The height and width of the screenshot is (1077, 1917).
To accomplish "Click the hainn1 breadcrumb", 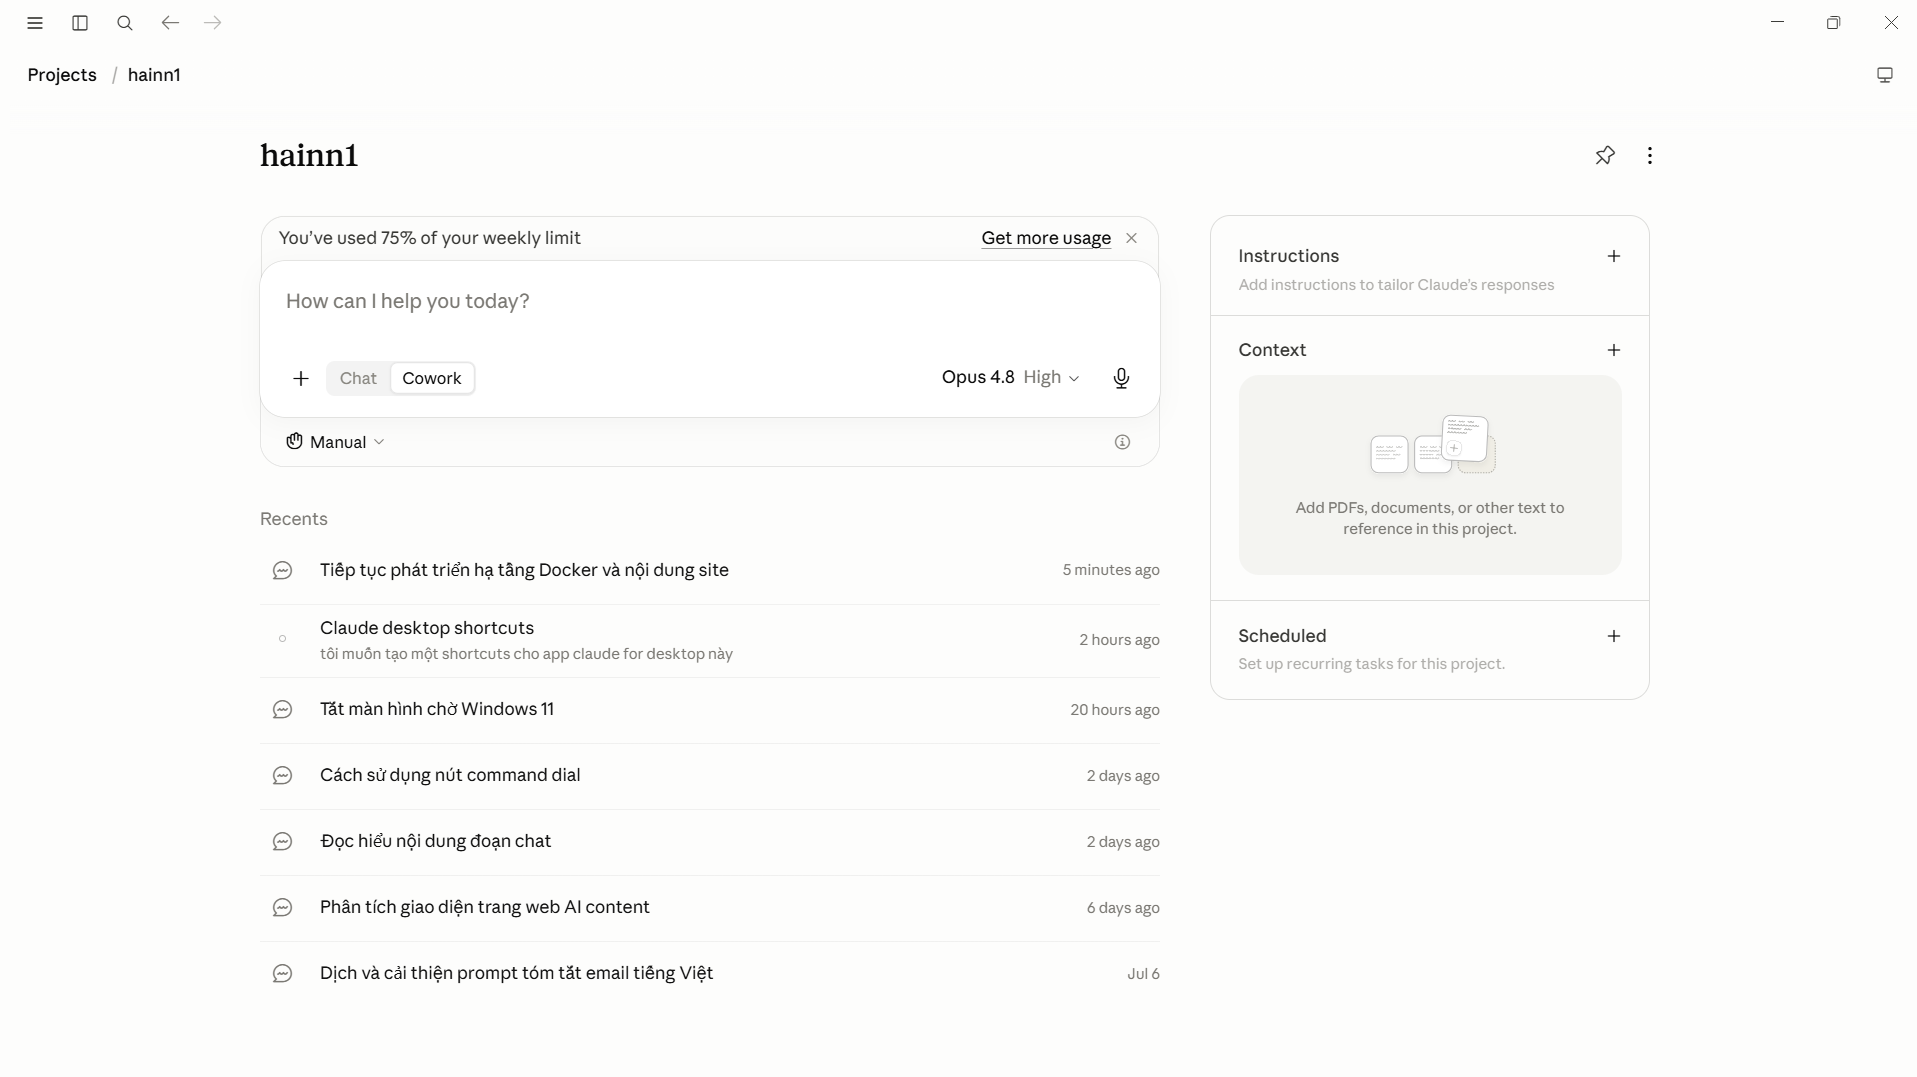I will (154, 75).
